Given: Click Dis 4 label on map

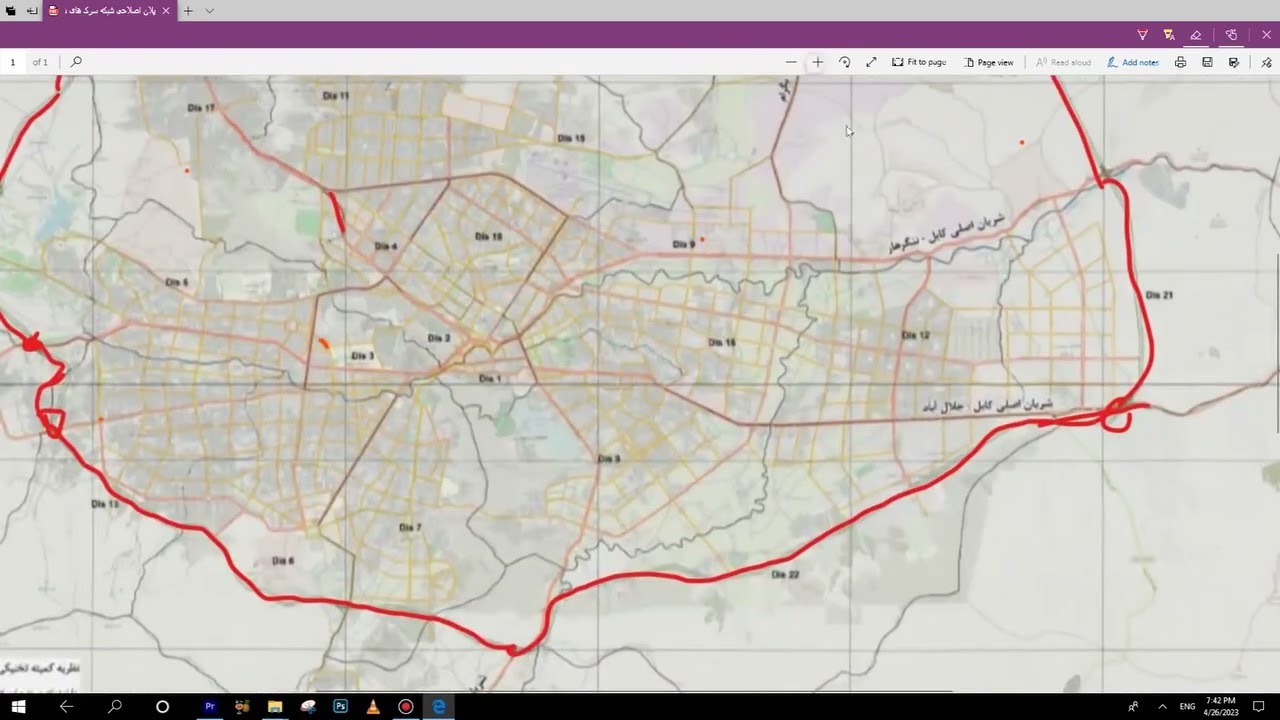Looking at the screenshot, I should point(386,246).
